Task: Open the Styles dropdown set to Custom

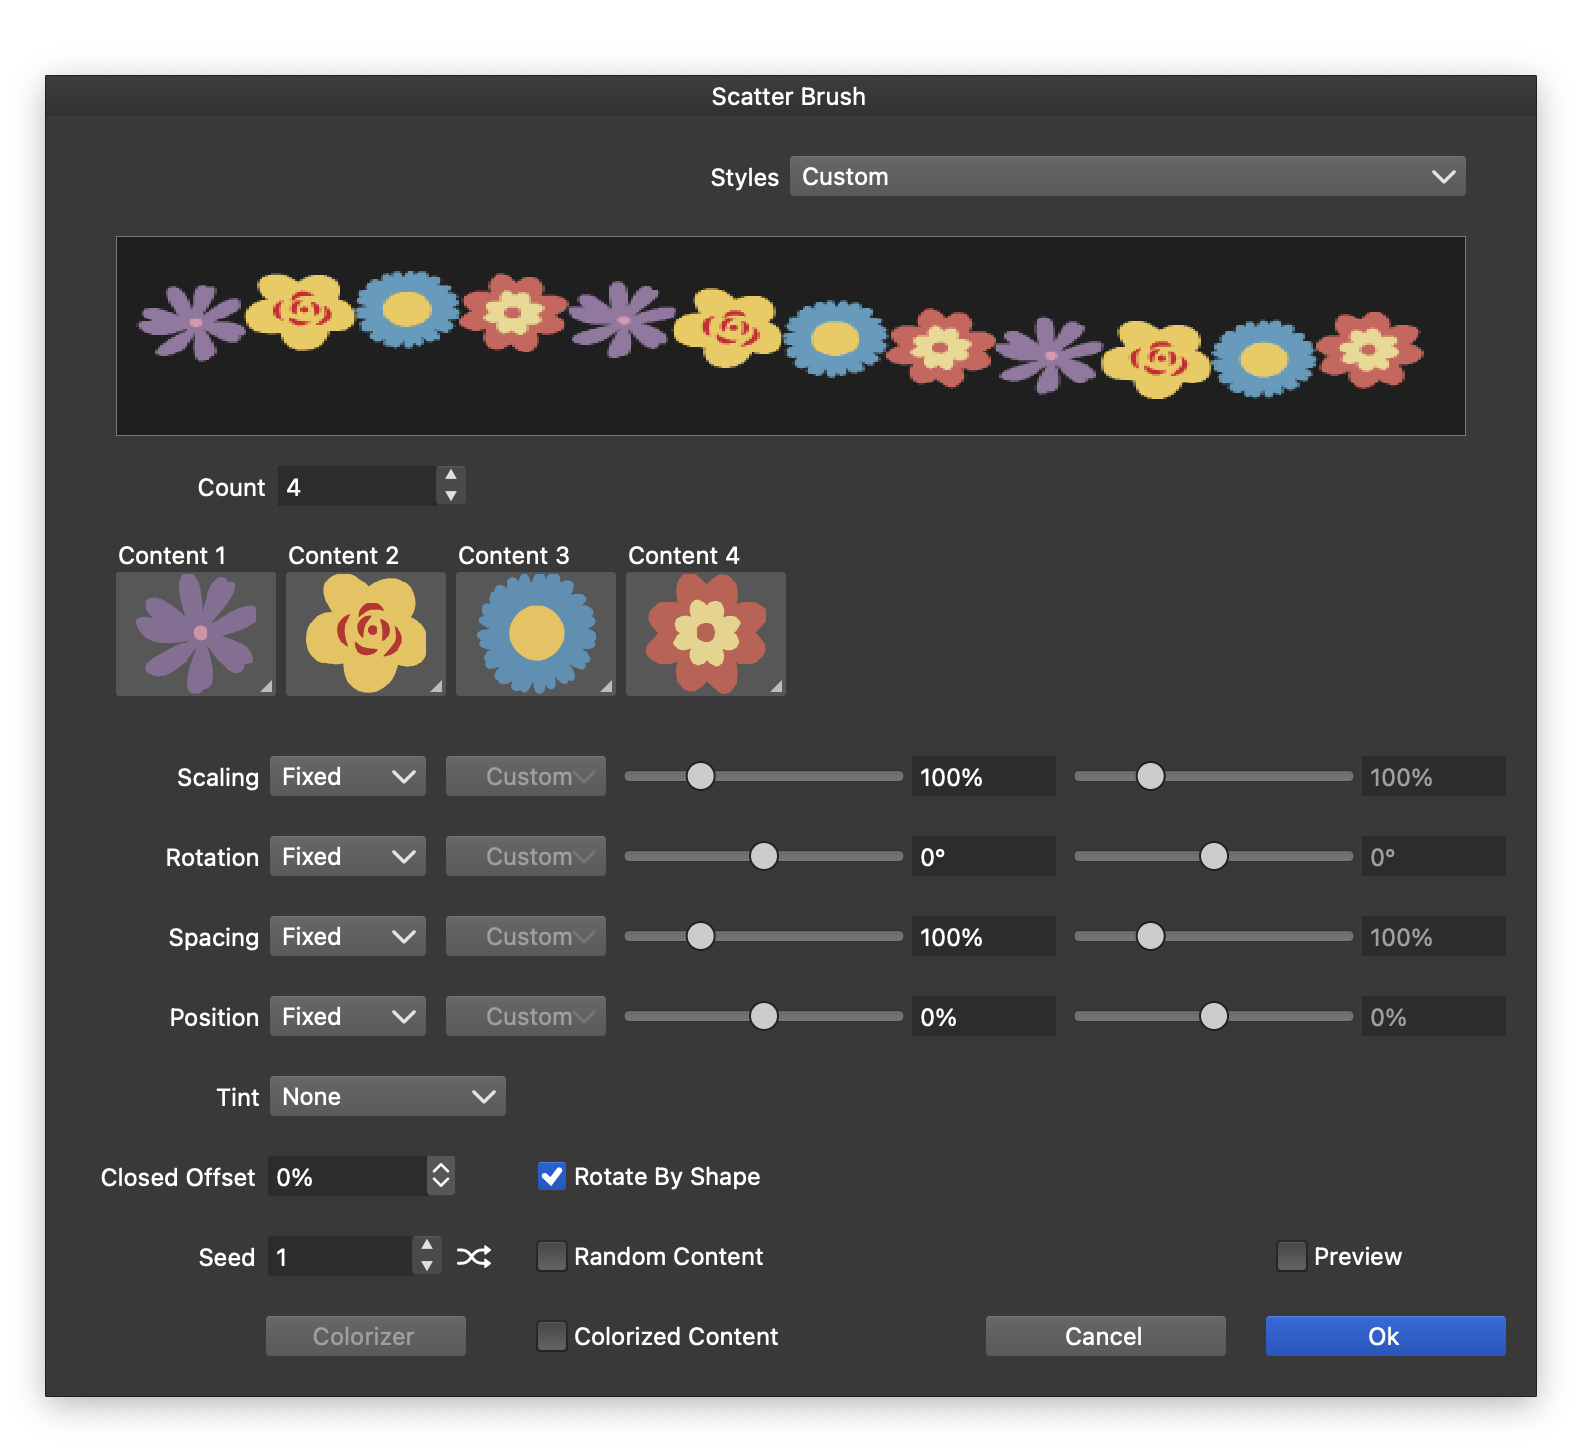Action: pyautogui.click(x=1127, y=176)
